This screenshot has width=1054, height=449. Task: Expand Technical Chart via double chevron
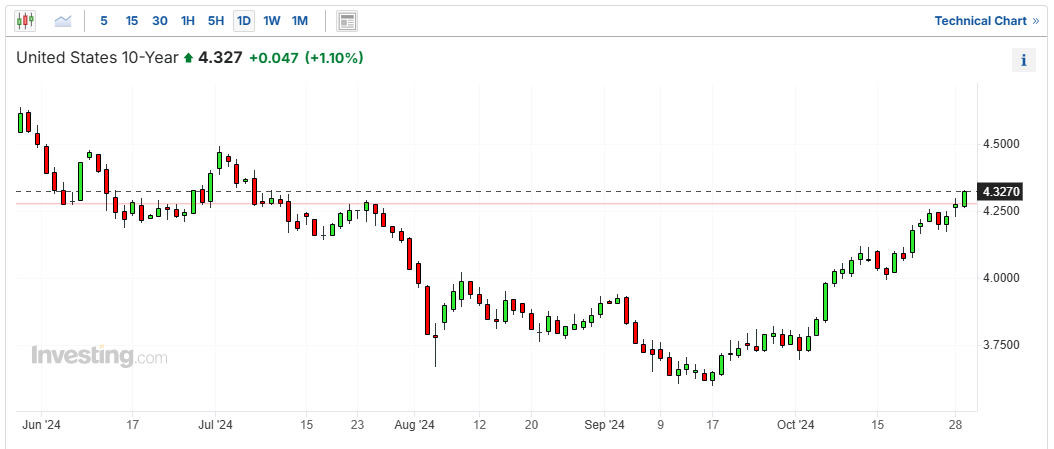1035,21
